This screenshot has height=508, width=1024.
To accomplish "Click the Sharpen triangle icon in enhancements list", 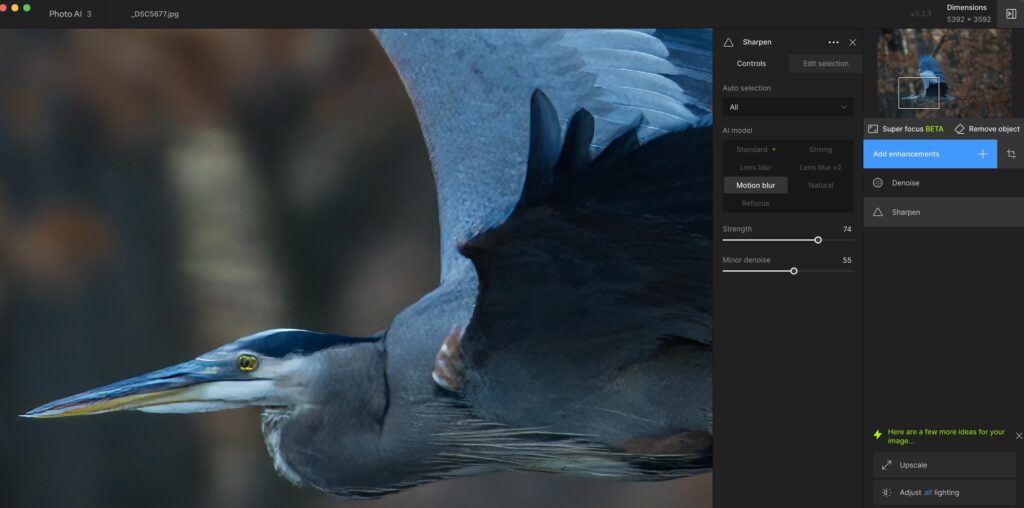I will click(x=878, y=212).
